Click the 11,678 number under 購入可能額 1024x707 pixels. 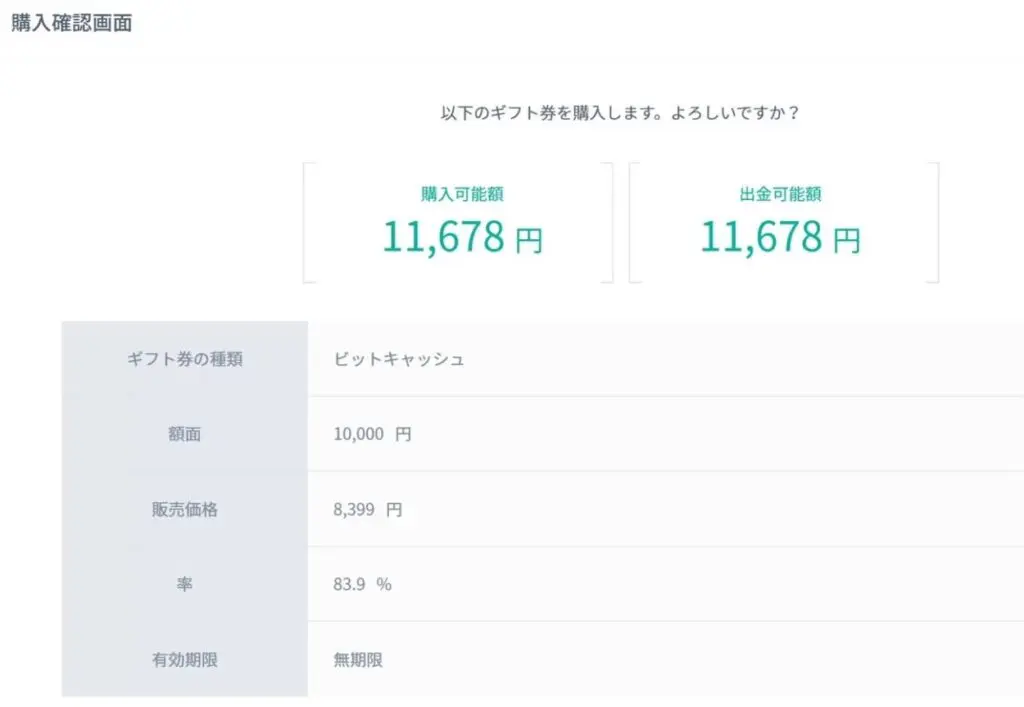[x=443, y=237]
